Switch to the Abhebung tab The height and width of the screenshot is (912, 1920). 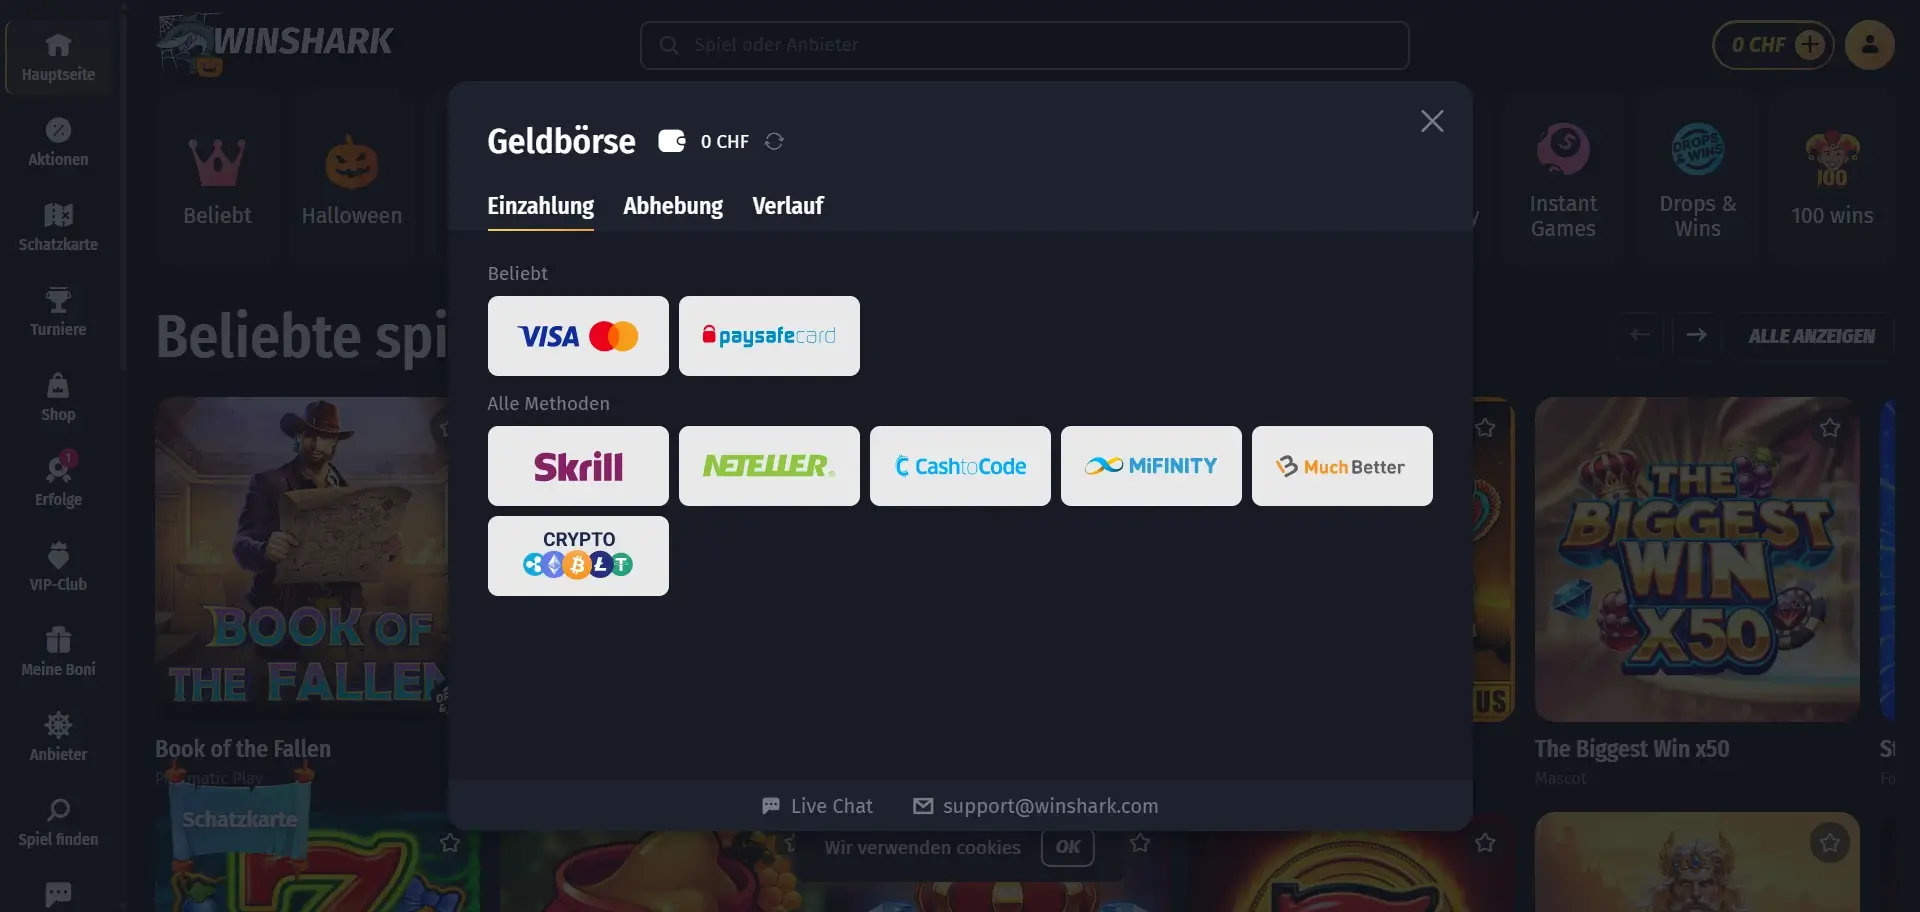673,206
